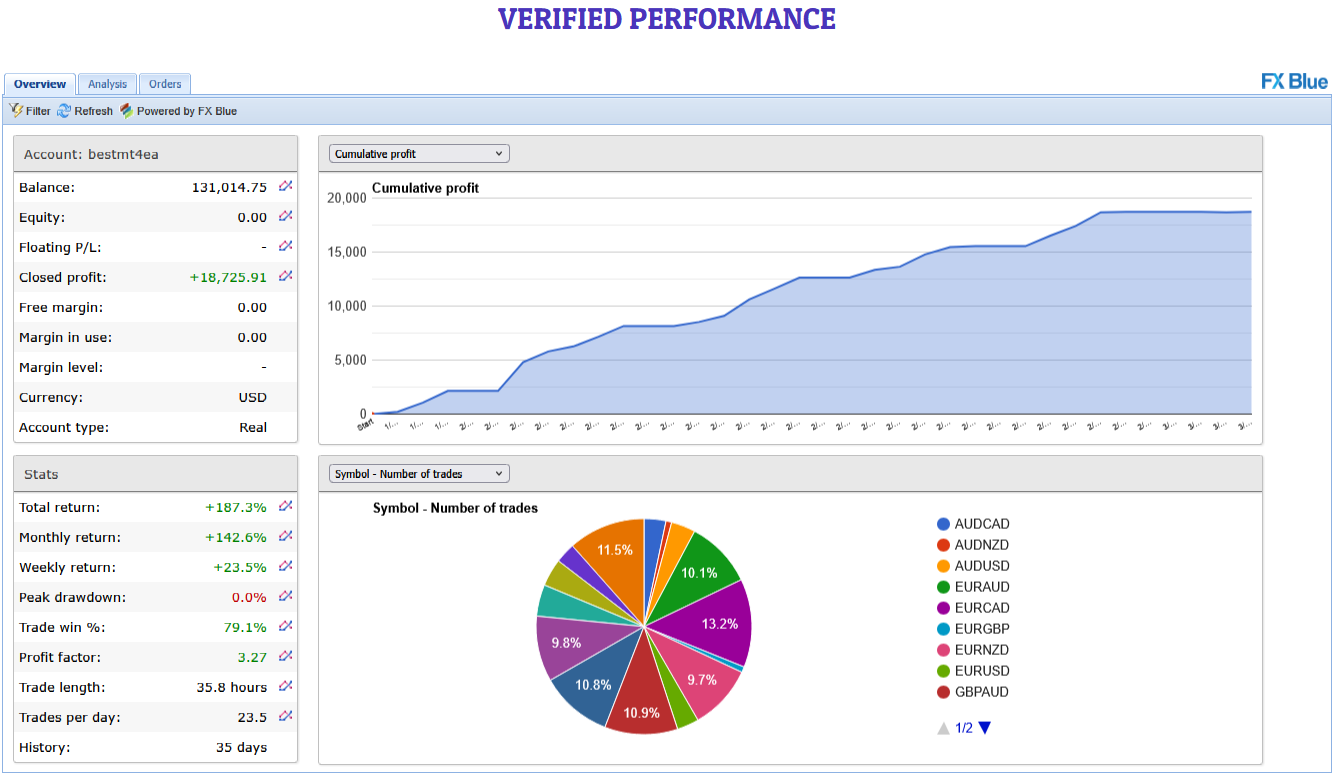Open chart icon beside Equity value
Image resolution: width=1339 pixels, height=778 pixels.
285,216
